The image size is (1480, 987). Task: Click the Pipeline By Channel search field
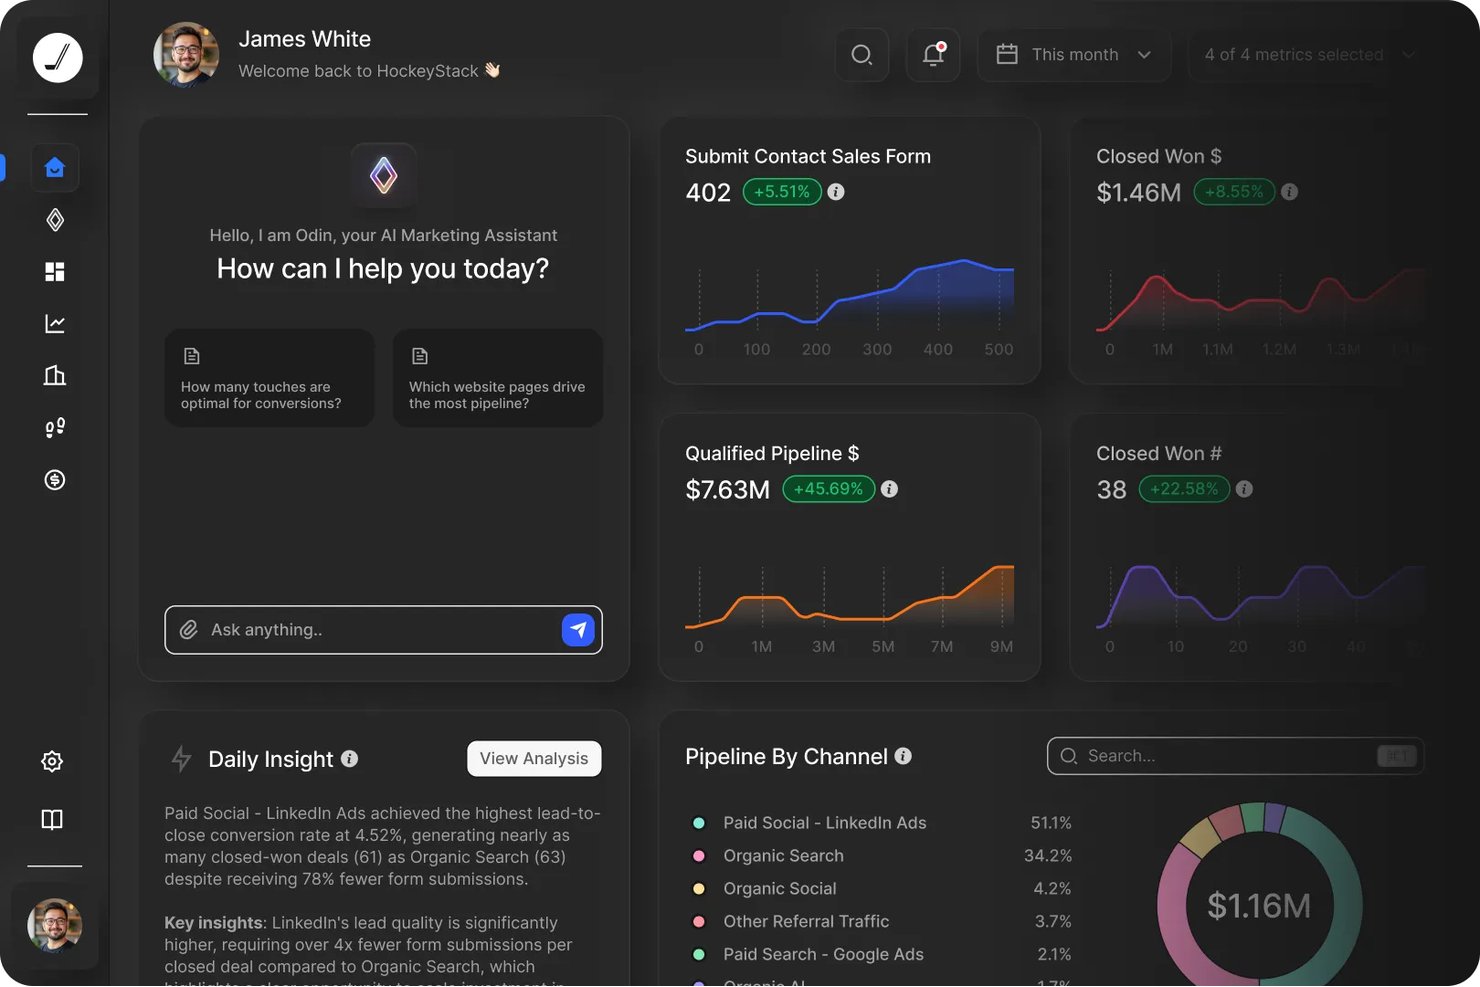[x=1235, y=756]
